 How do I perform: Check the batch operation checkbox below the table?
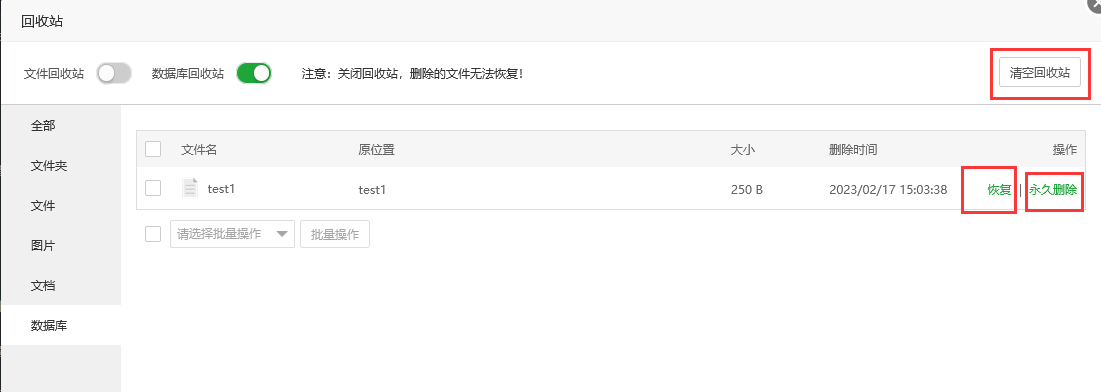coord(153,234)
